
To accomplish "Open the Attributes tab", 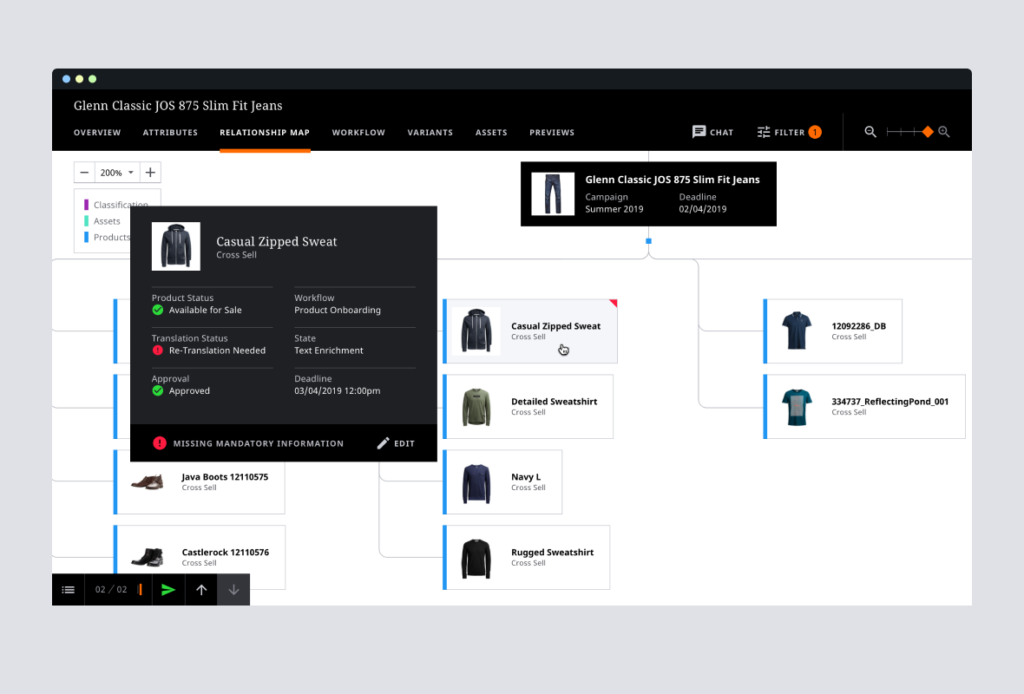I will click(170, 133).
